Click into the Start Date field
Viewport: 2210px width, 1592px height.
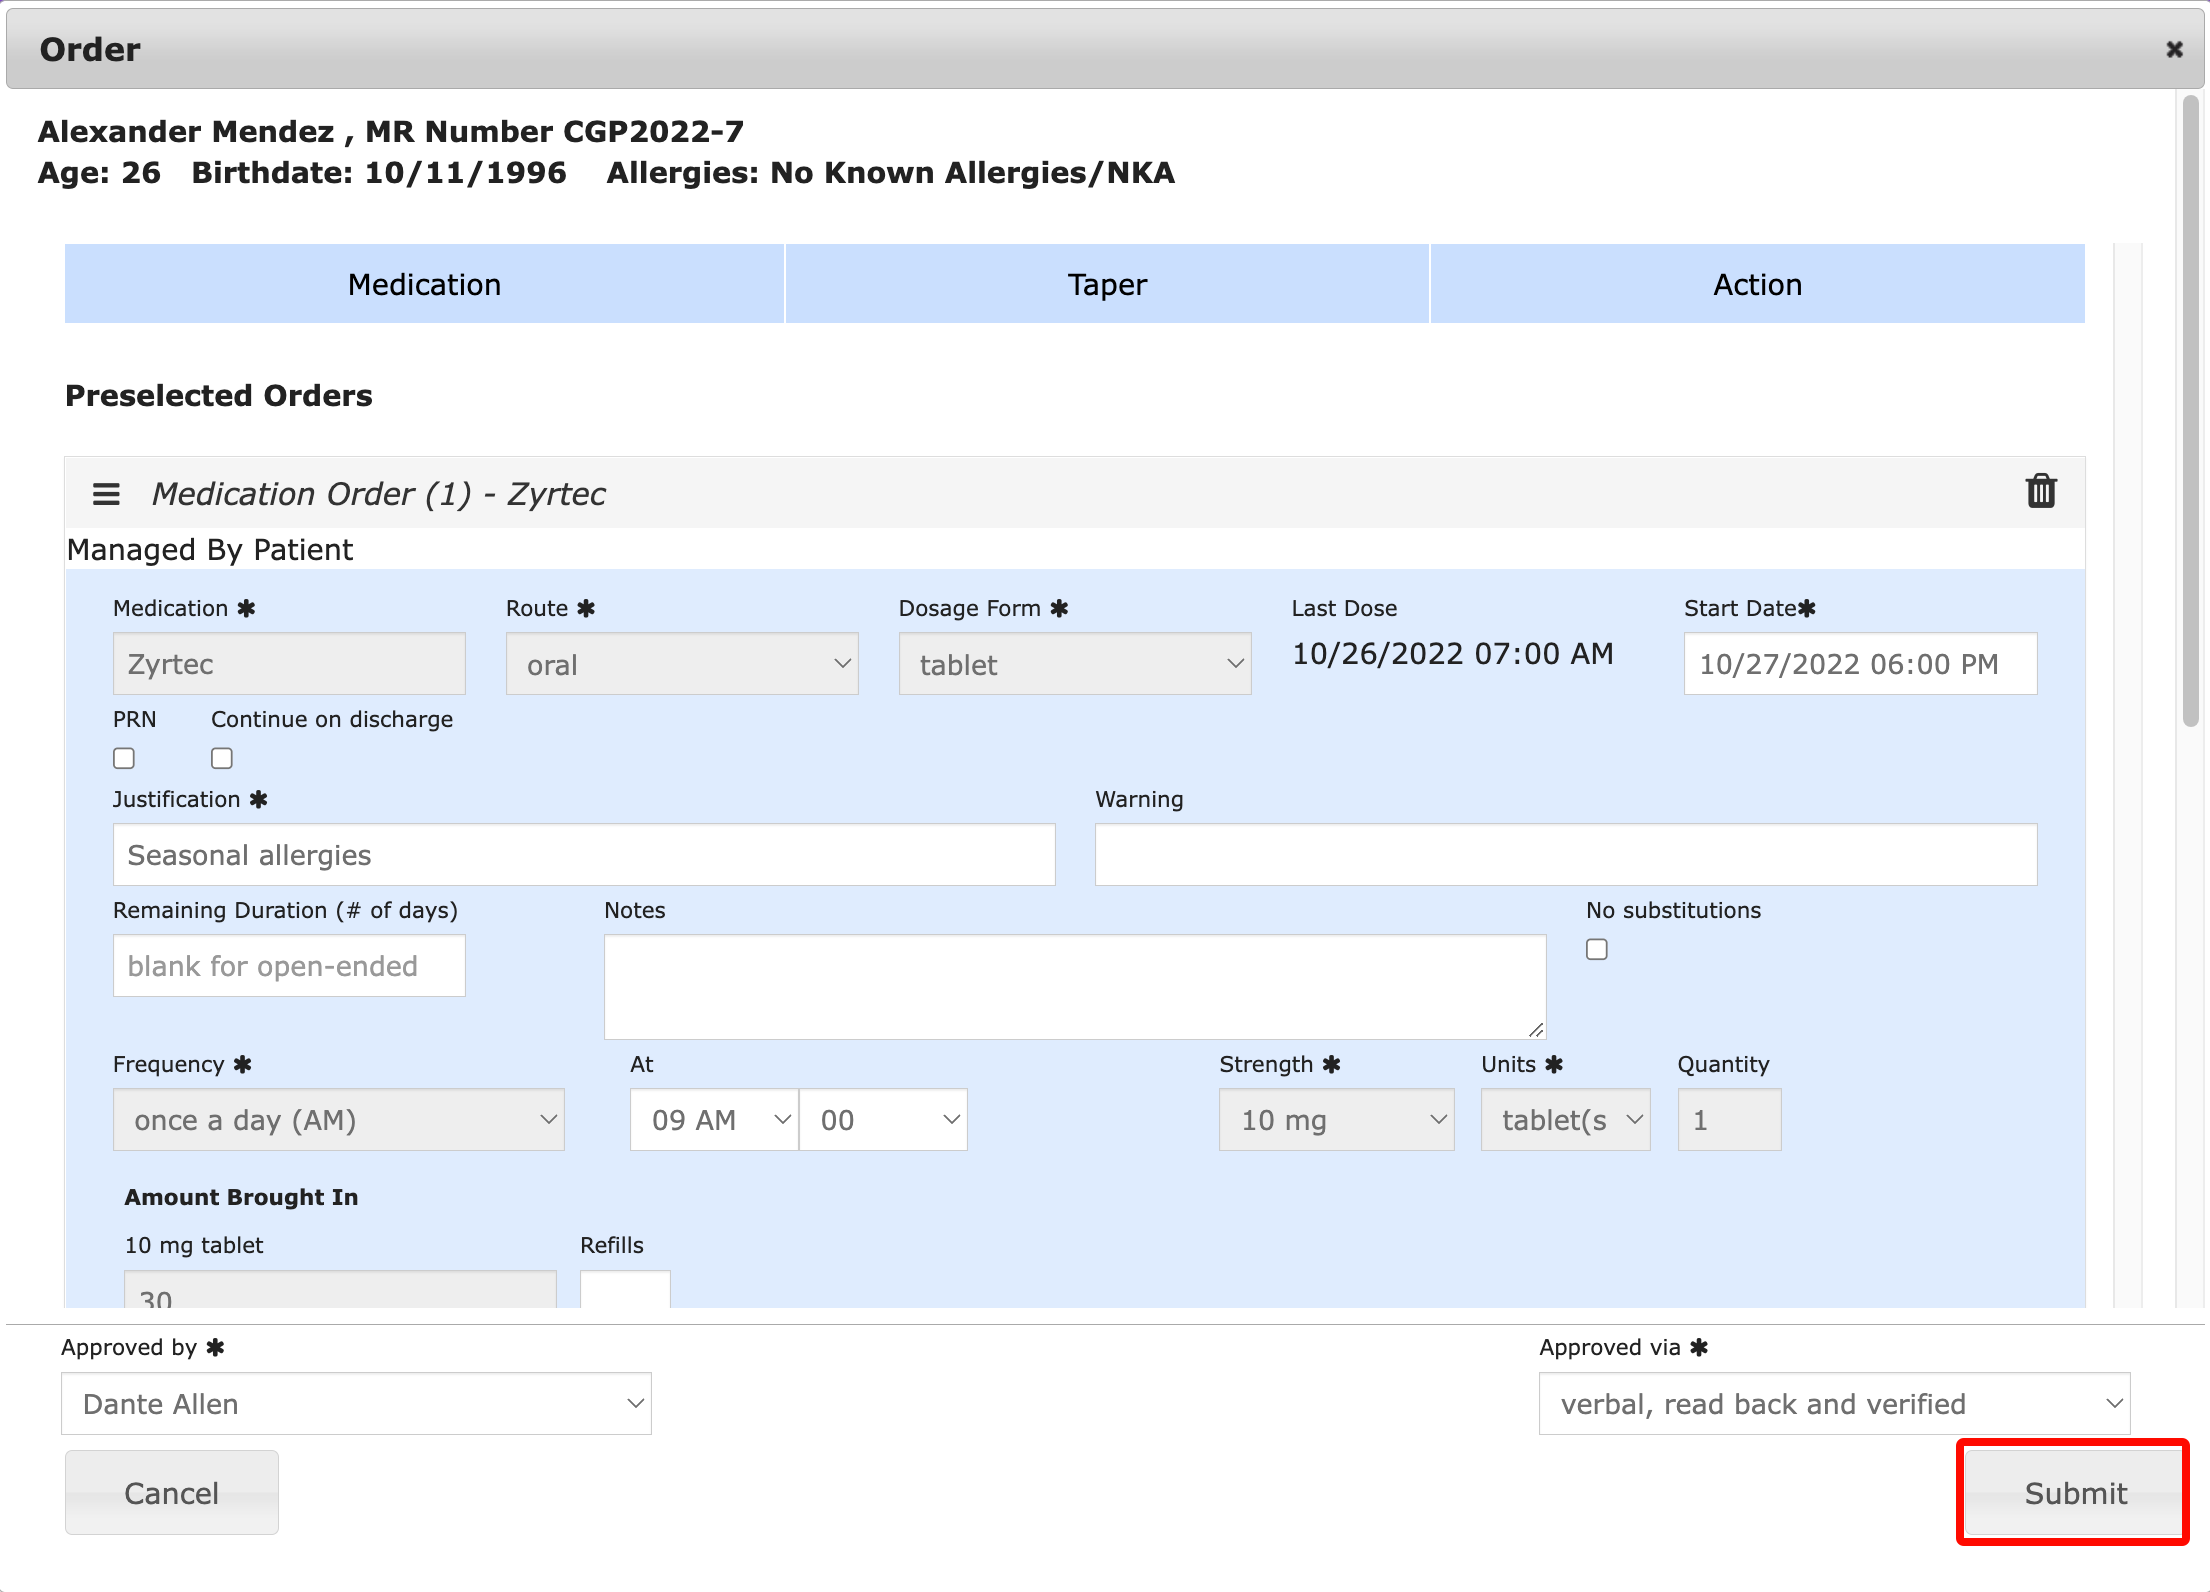point(1859,664)
